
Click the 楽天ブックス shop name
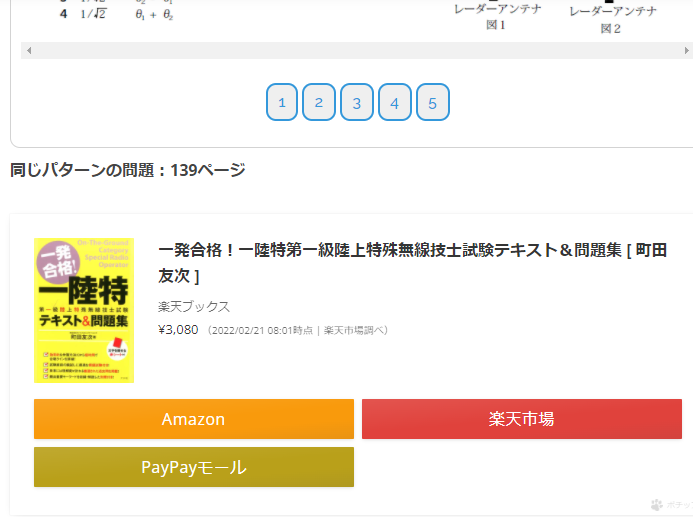click(194, 306)
